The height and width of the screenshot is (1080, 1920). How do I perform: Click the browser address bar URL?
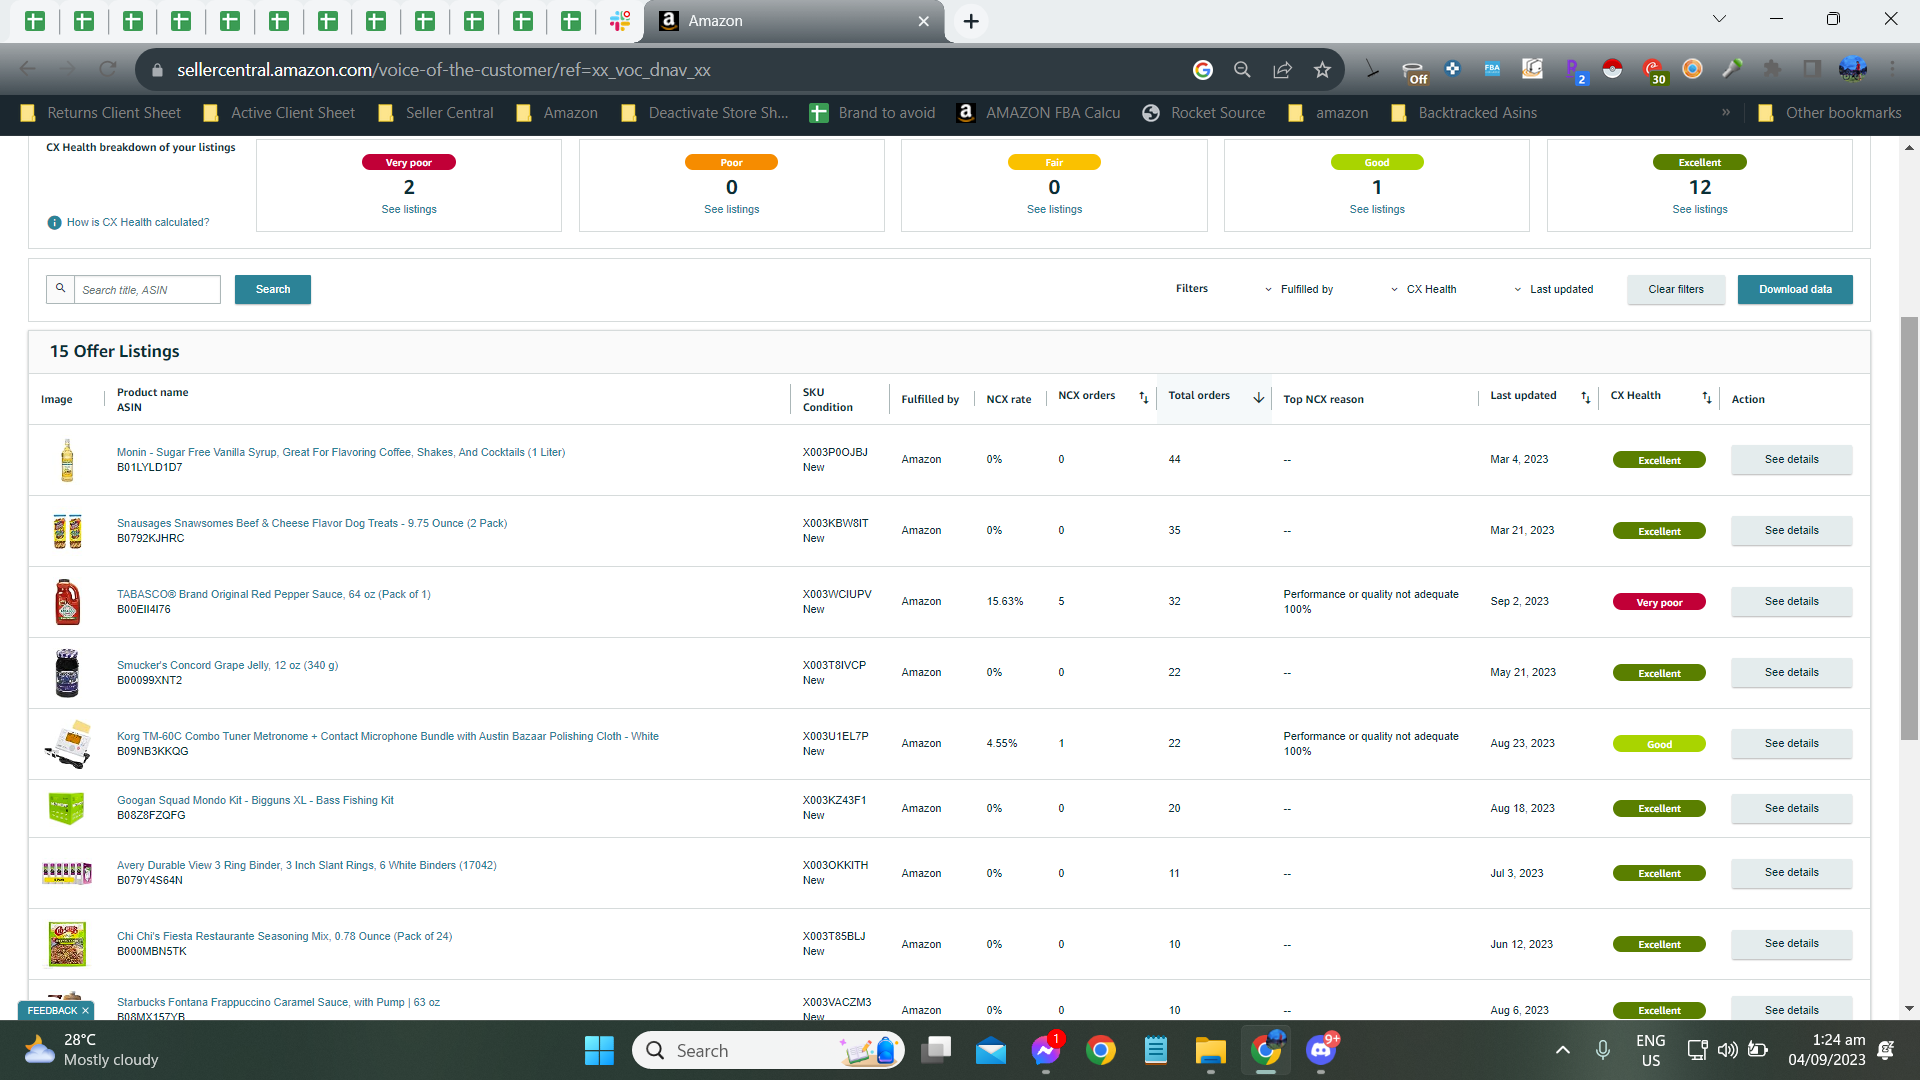click(444, 70)
